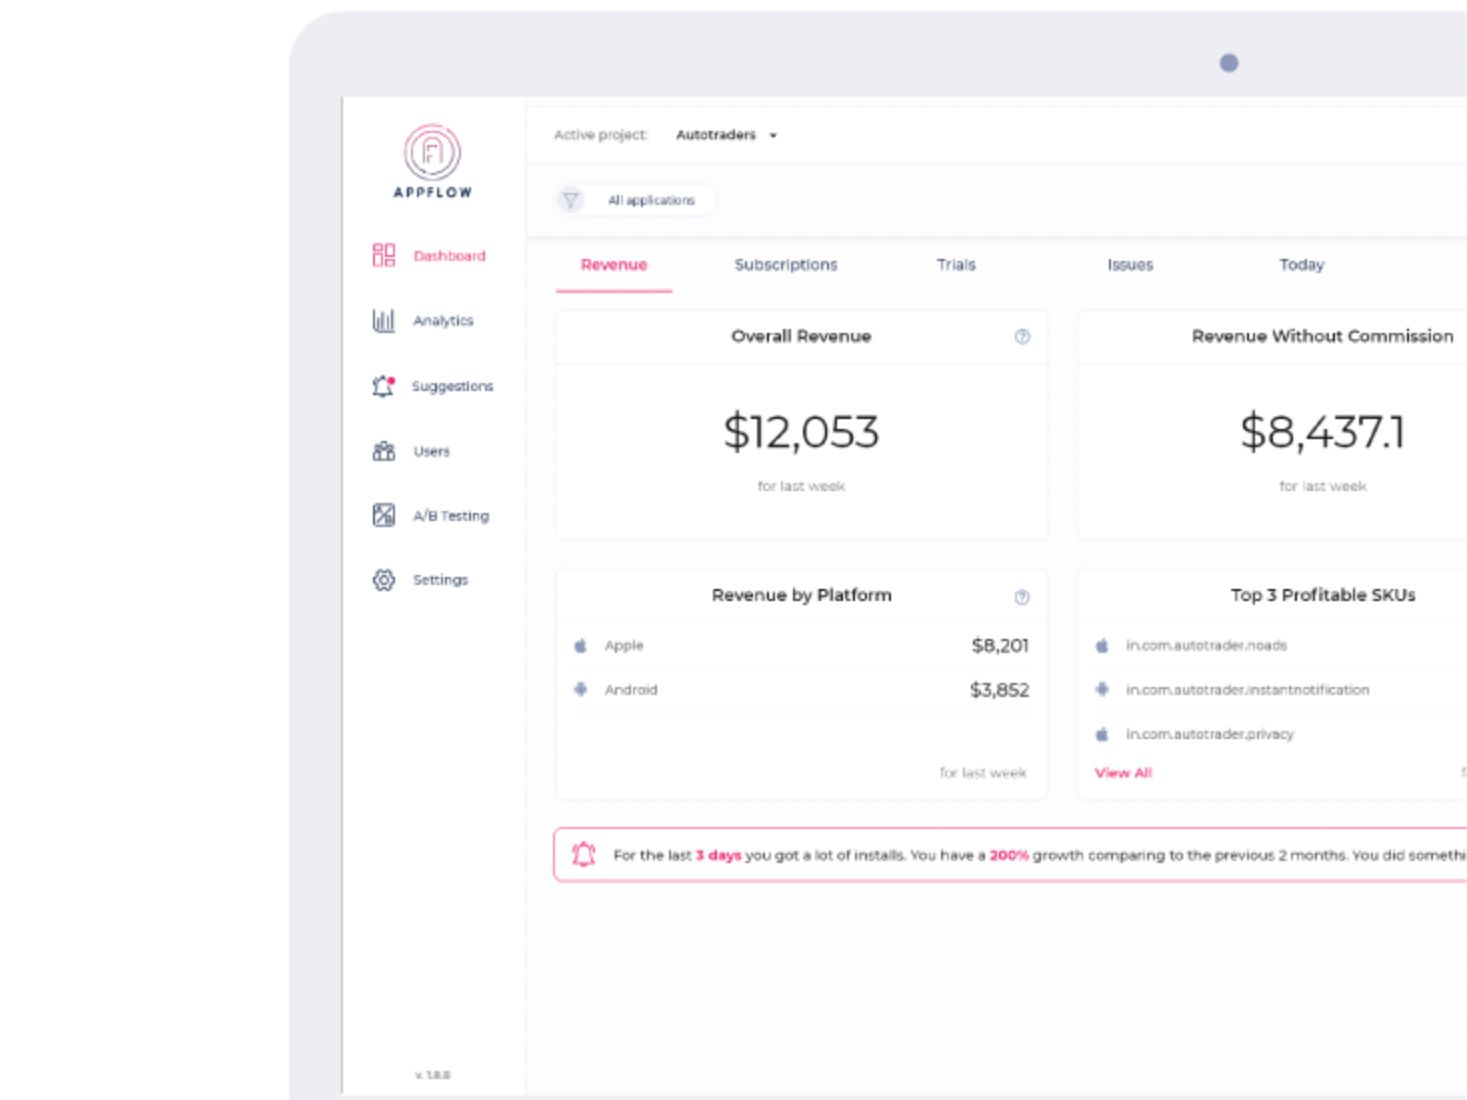The width and height of the screenshot is (1467, 1100).
Task: Click the in.com.autotrader.instantnotification SKU name
Action: (1247, 690)
